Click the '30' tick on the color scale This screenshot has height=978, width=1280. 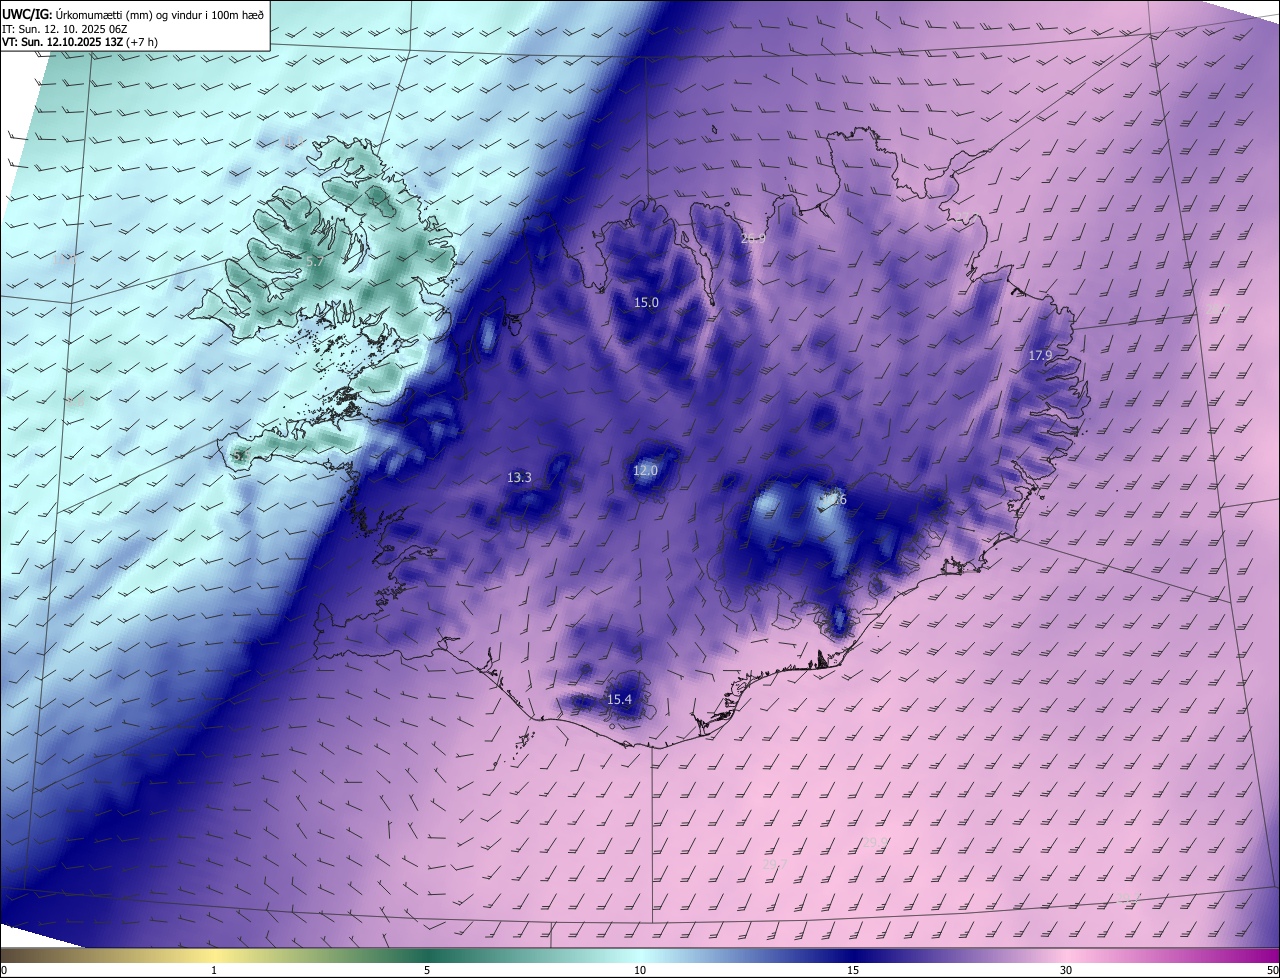pos(1066,971)
